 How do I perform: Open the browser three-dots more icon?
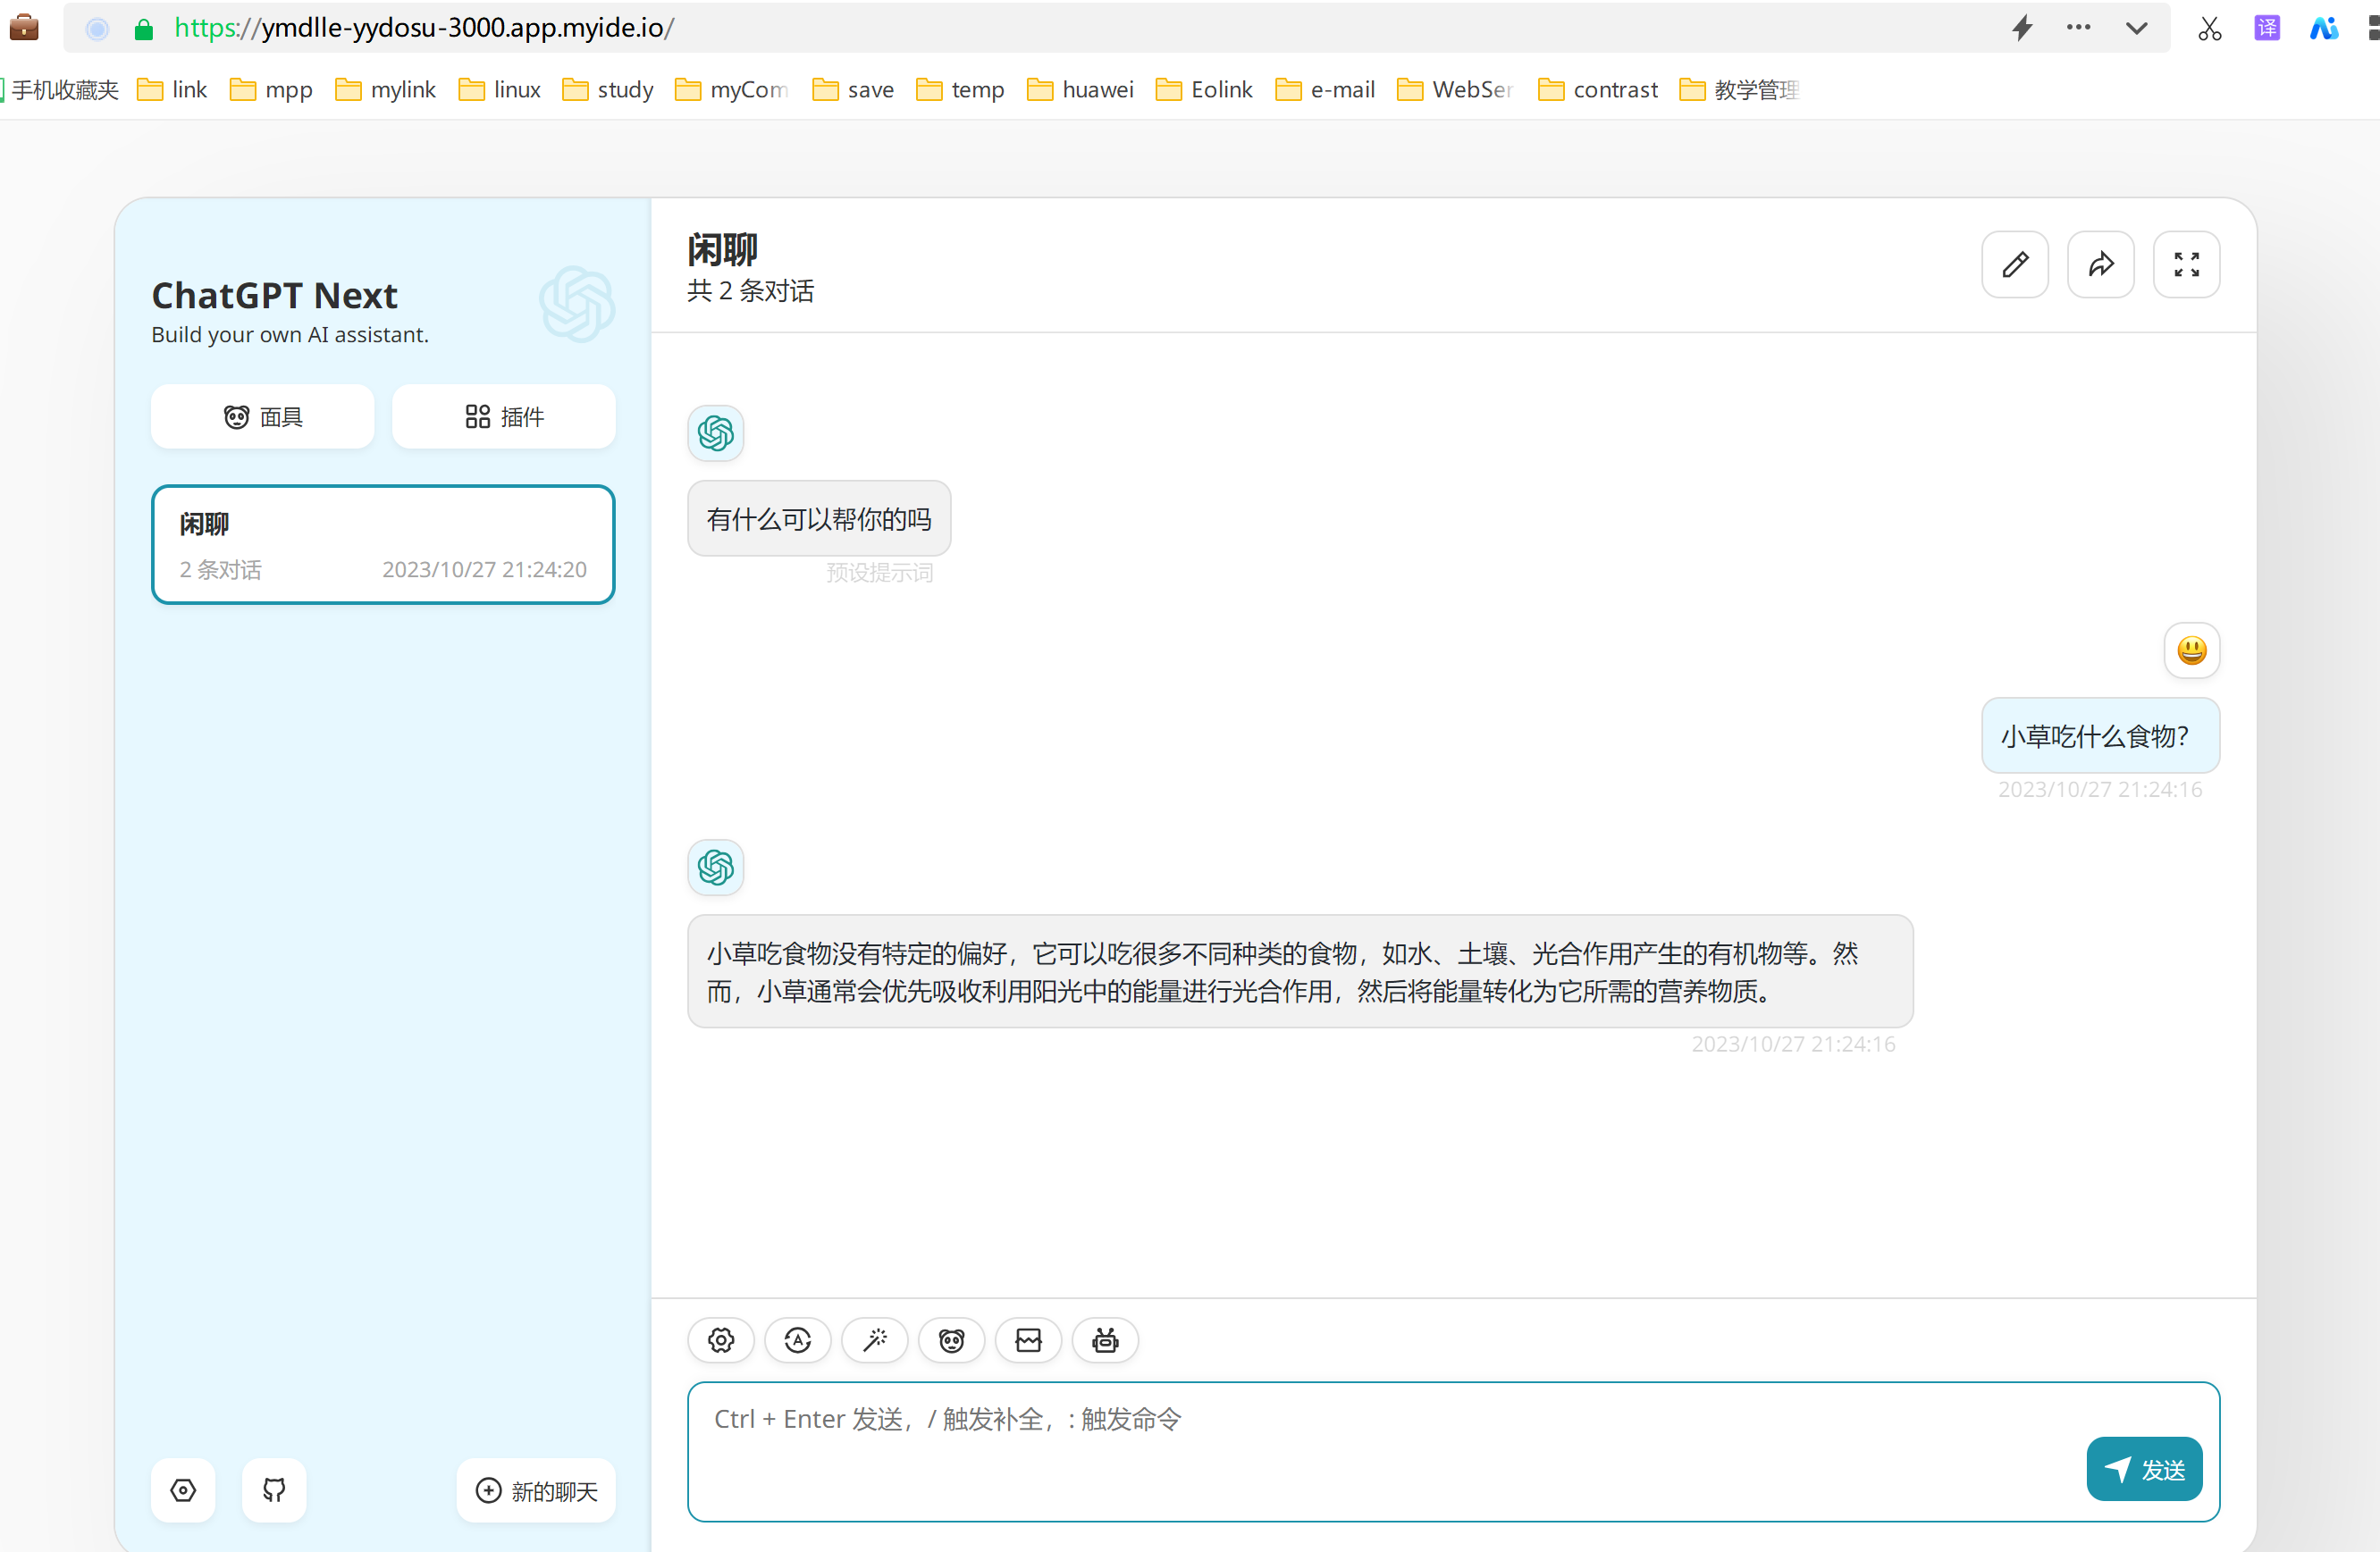click(x=2079, y=27)
